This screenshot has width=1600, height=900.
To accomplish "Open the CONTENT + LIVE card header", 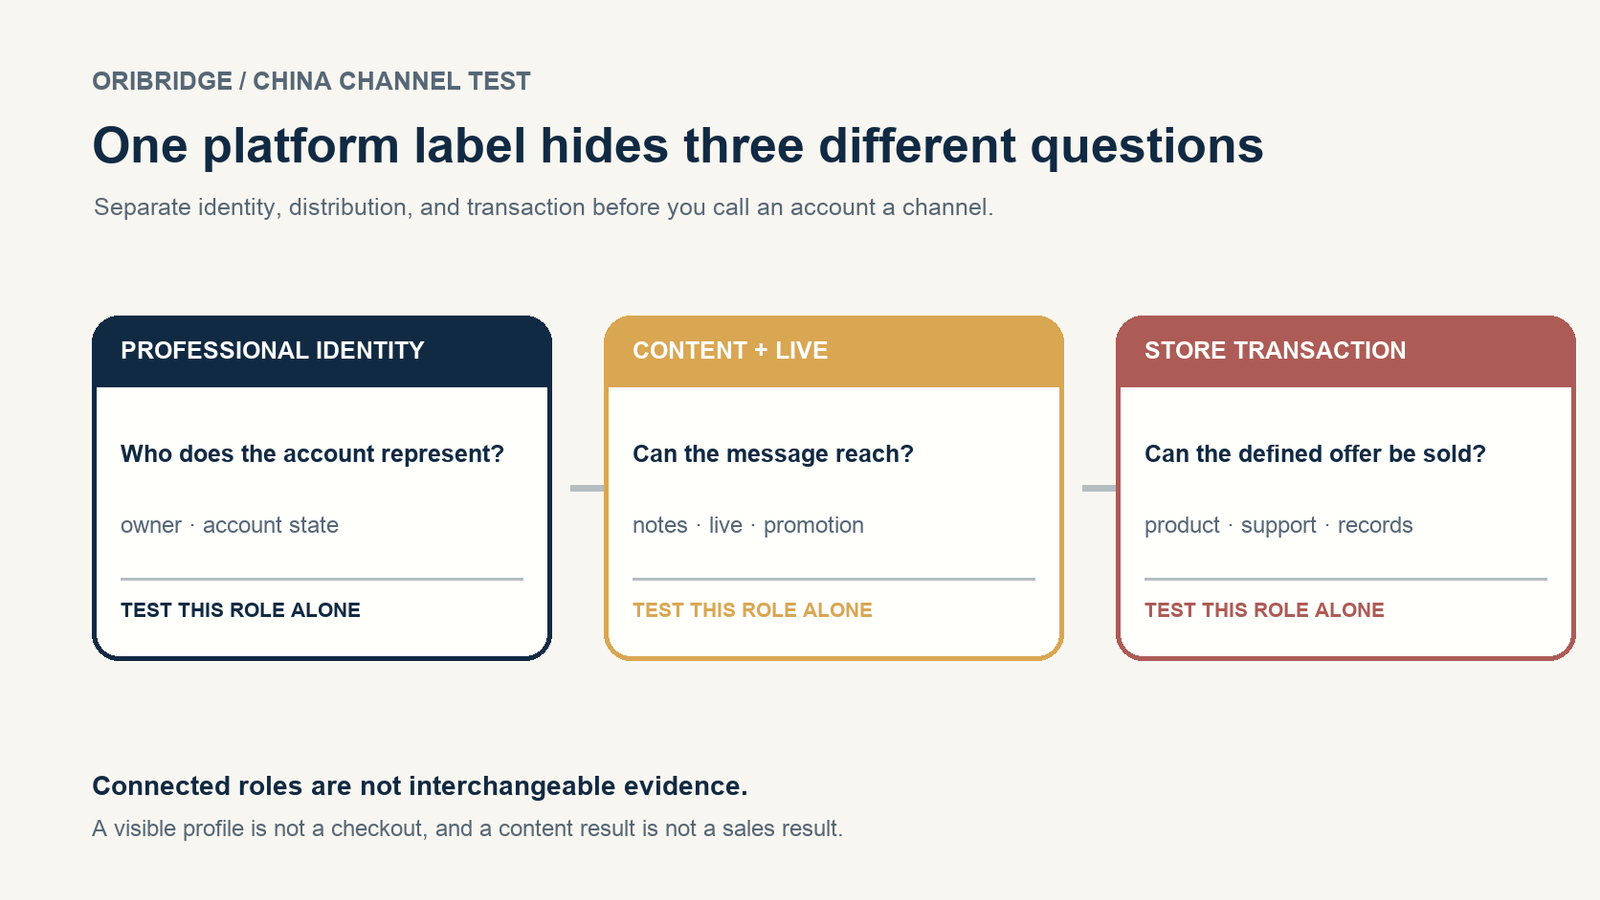I will click(834, 351).
